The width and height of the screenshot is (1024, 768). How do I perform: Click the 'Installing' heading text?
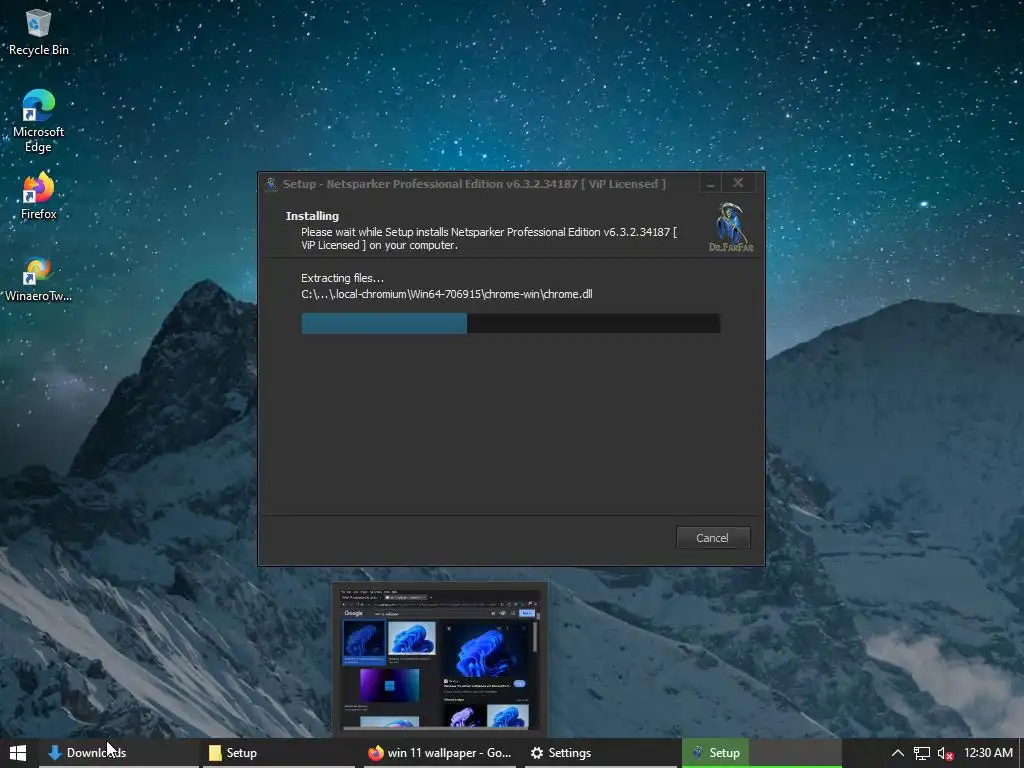[x=312, y=216]
